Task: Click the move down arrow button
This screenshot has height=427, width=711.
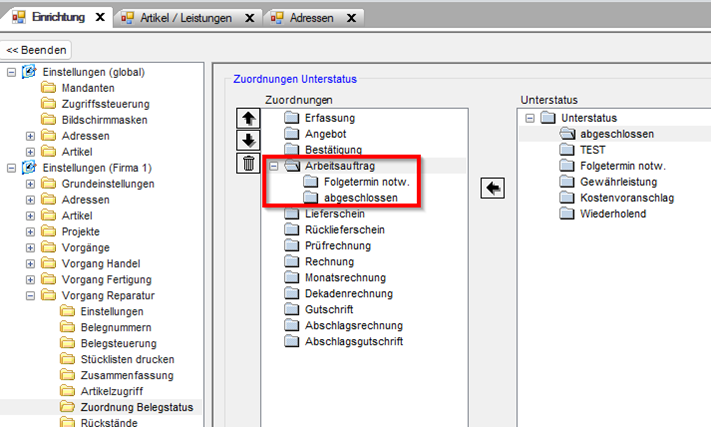Action: (249, 141)
